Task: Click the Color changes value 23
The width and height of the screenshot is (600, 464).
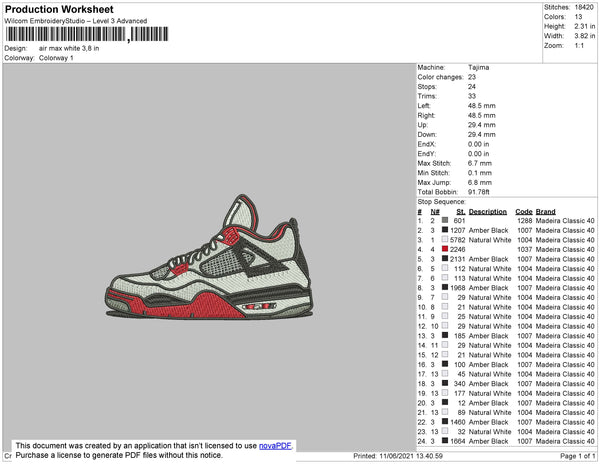Action: 472,77
